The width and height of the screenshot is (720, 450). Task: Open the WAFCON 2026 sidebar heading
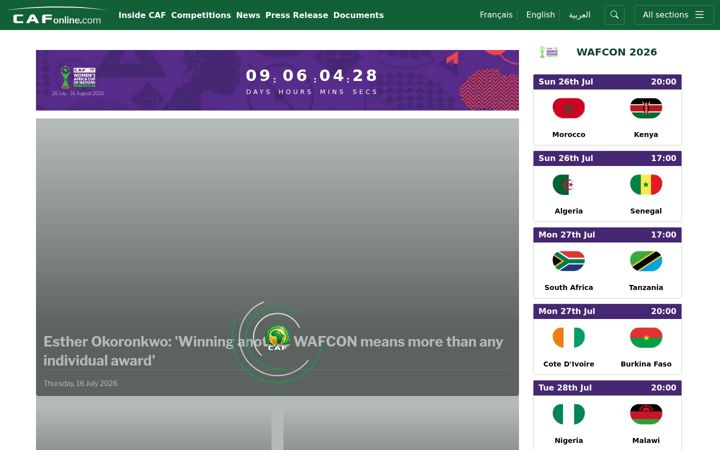pos(616,52)
